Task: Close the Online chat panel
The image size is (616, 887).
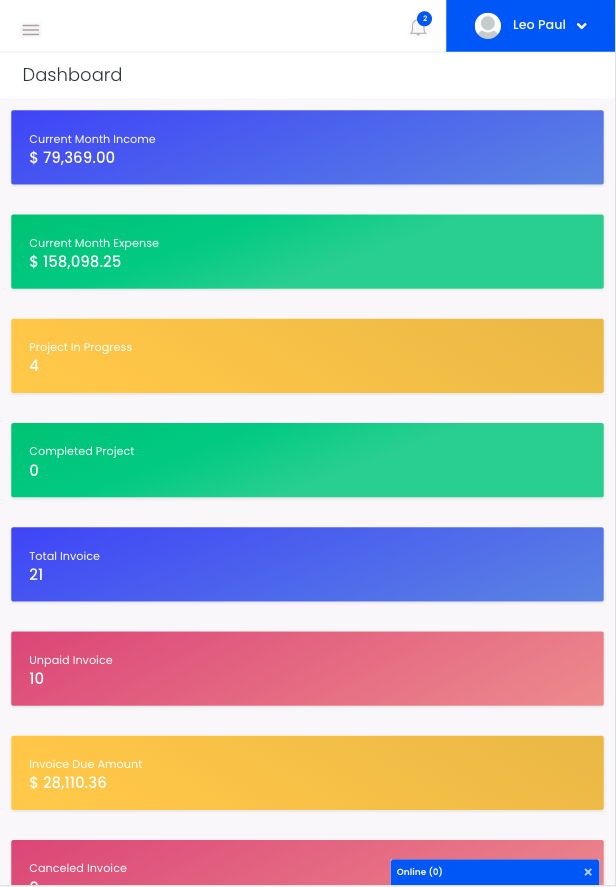Action: pos(588,872)
